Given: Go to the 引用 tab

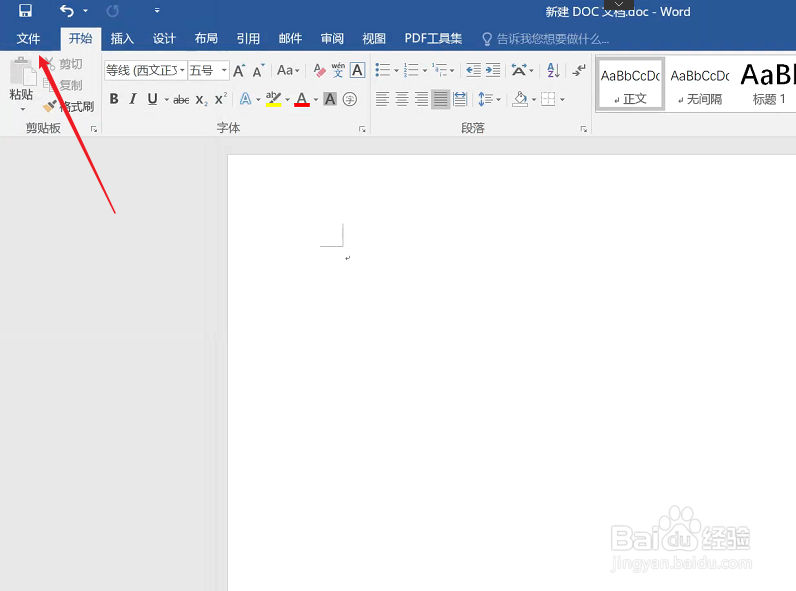Looking at the screenshot, I should (x=248, y=39).
